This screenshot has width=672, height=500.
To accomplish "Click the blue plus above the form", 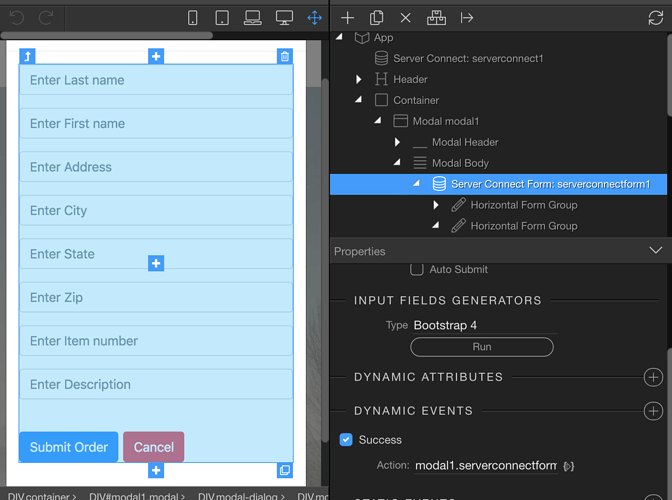I will (156, 56).
